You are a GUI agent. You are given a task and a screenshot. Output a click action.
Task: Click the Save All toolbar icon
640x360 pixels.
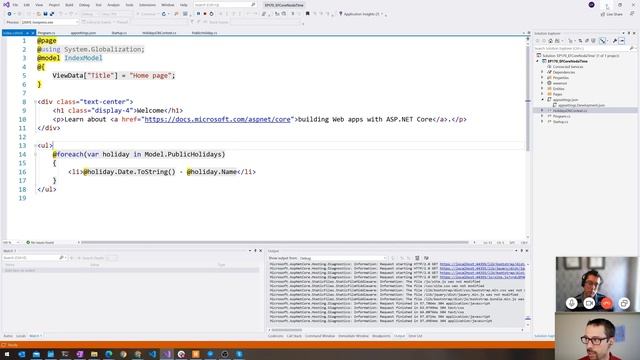click(52, 14)
